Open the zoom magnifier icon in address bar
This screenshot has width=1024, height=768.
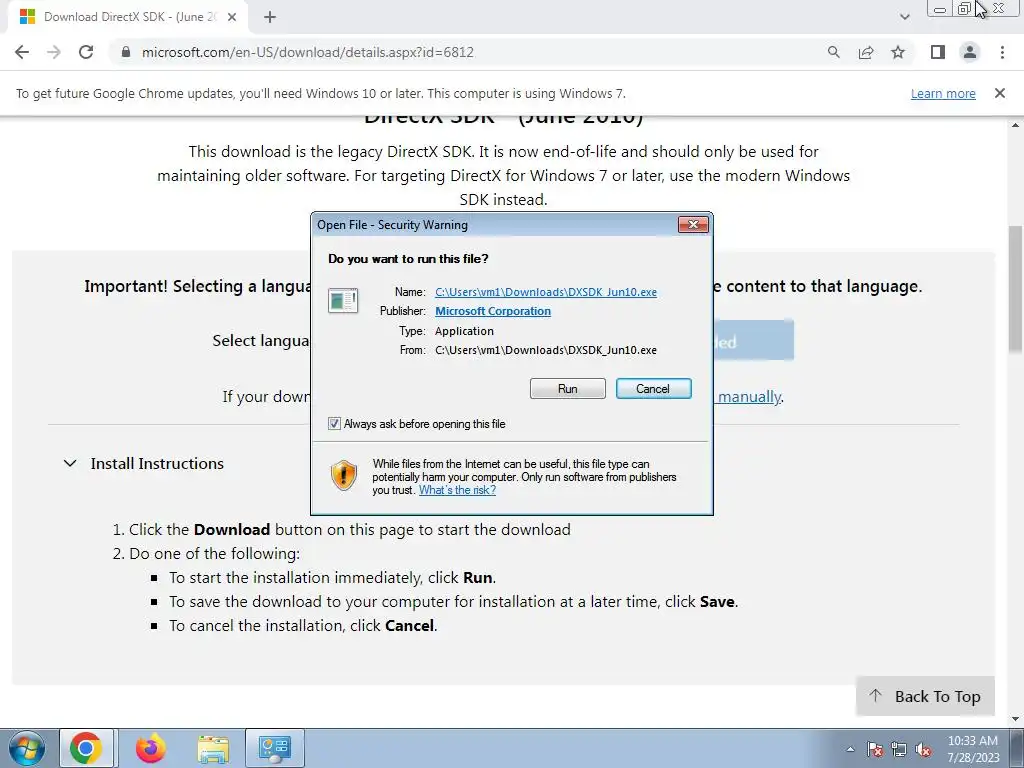(833, 52)
